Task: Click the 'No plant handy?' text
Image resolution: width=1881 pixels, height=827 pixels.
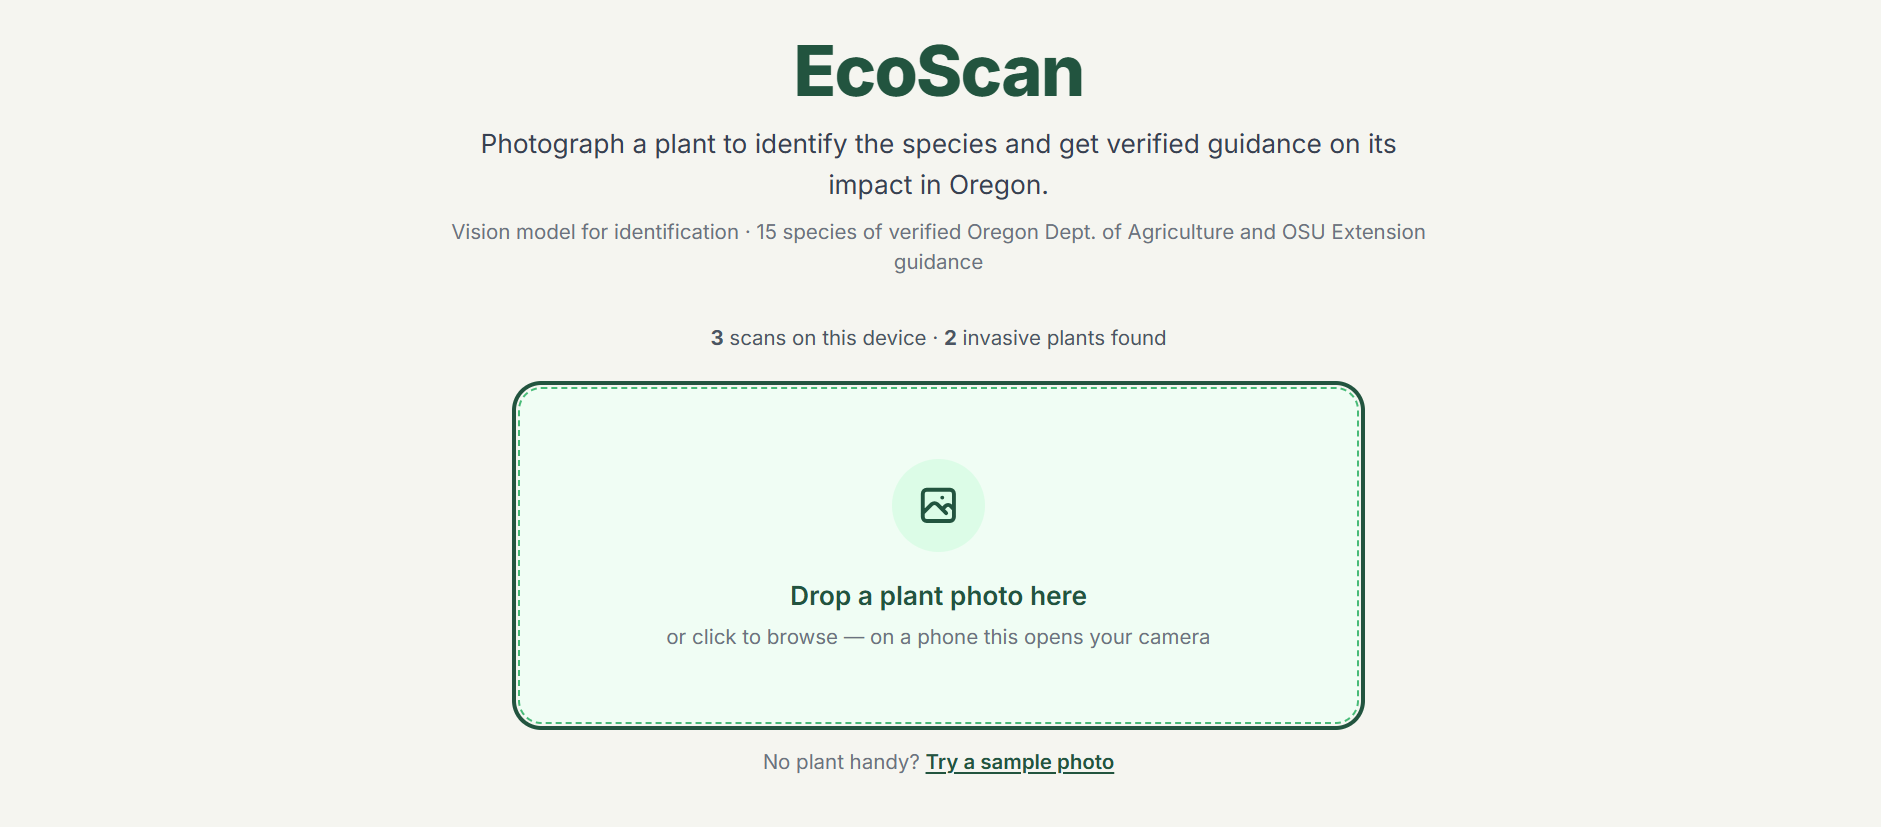Action: [x=841, y=762]
